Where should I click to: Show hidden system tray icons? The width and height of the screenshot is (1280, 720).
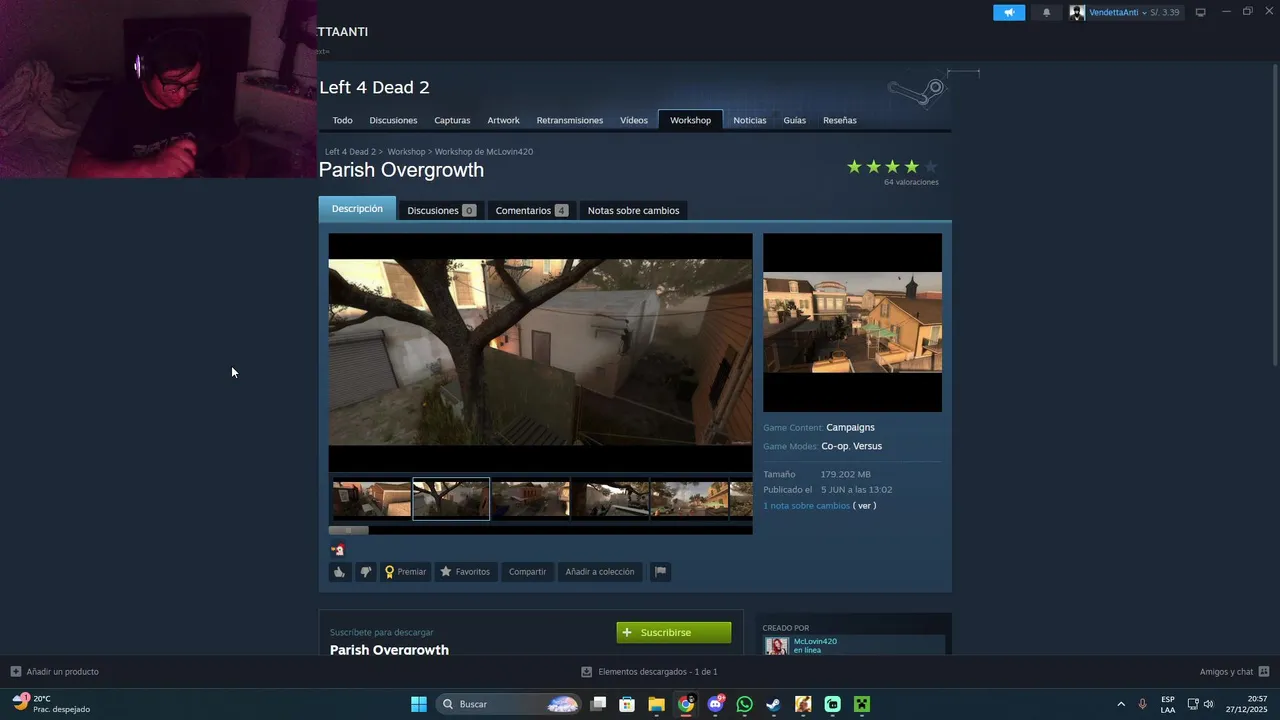click(x=1120, y=704)
